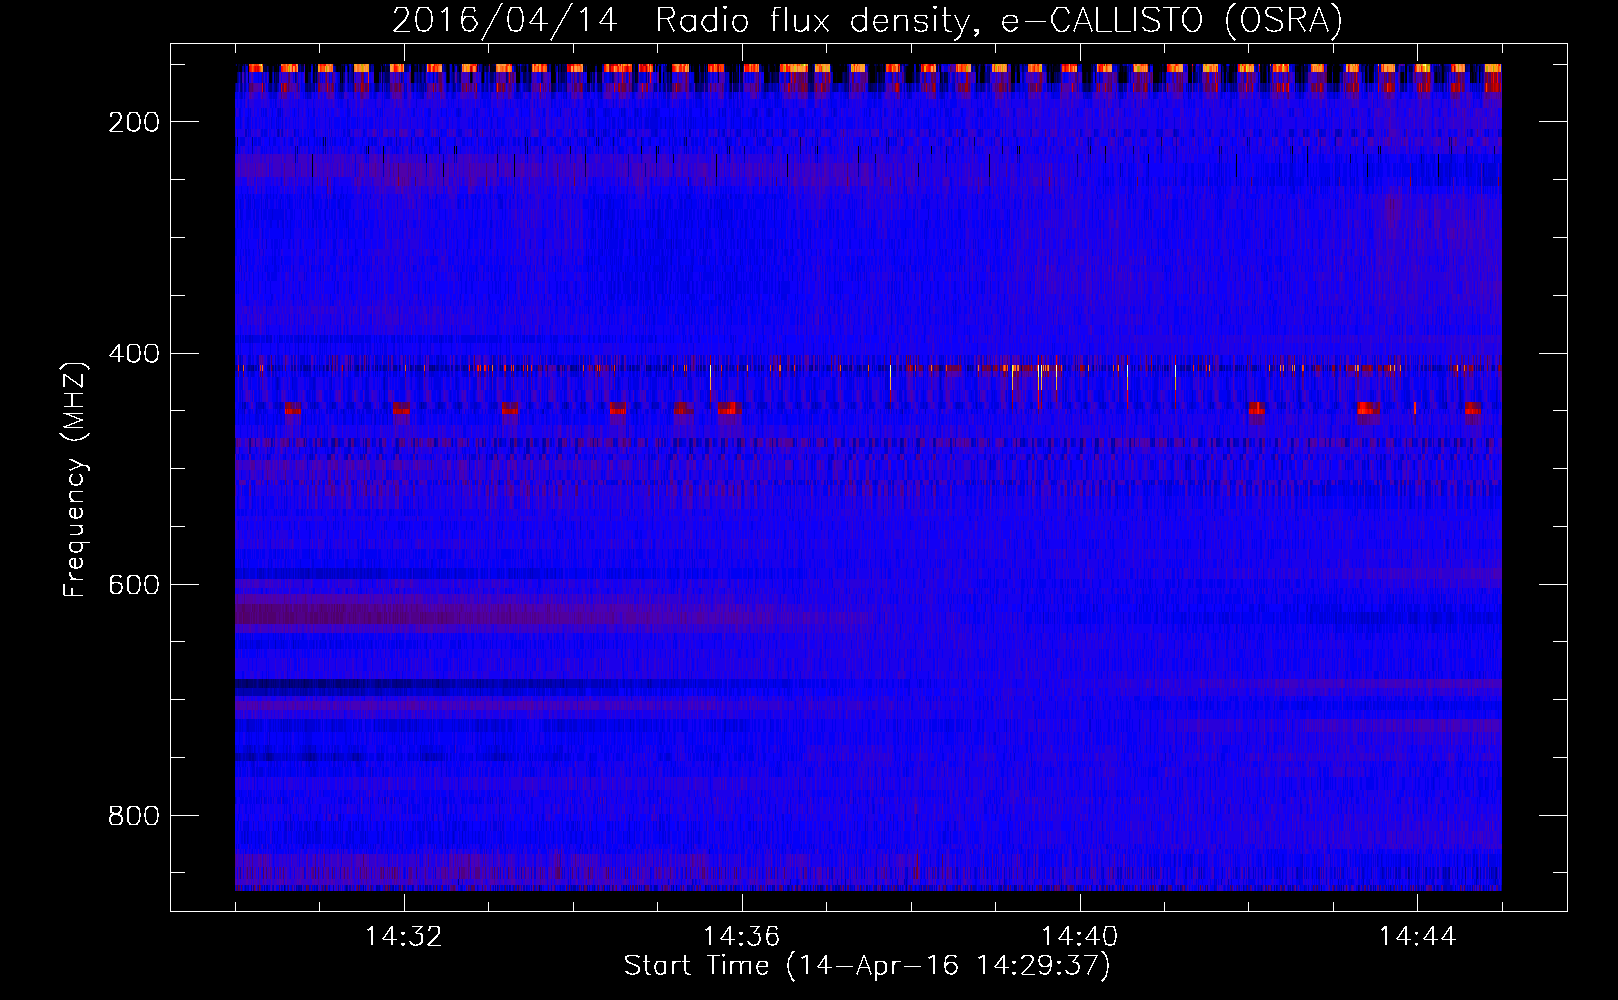Image resolution: width=1618 pixels, height=1000 pixels.
Task: Click the 800 frequency tick label
Action: [133, 816]
